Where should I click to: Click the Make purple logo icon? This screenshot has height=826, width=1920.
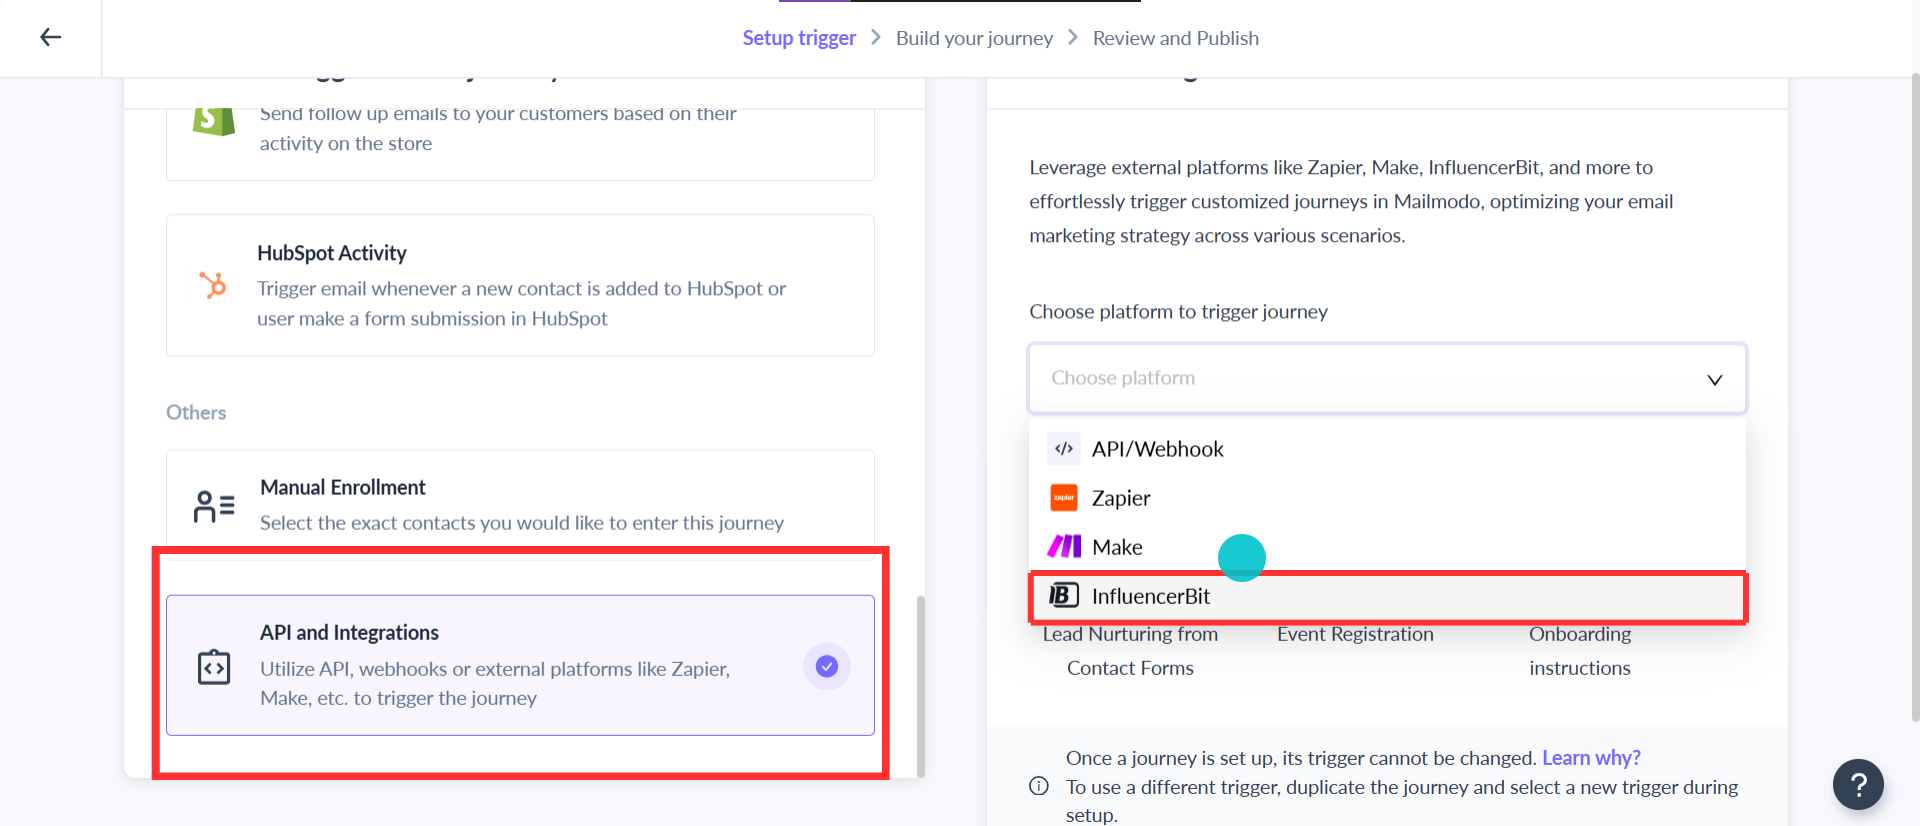tap(1064, 546)
